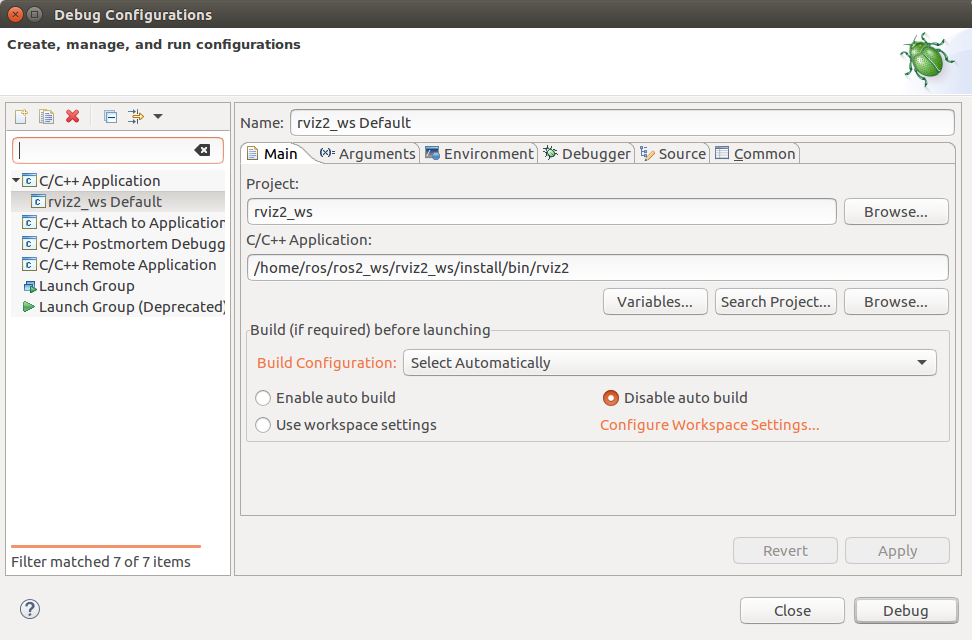
Task: Open the filter options dropdown arrow
Action: pyautogui.click(x=158, y=117)
